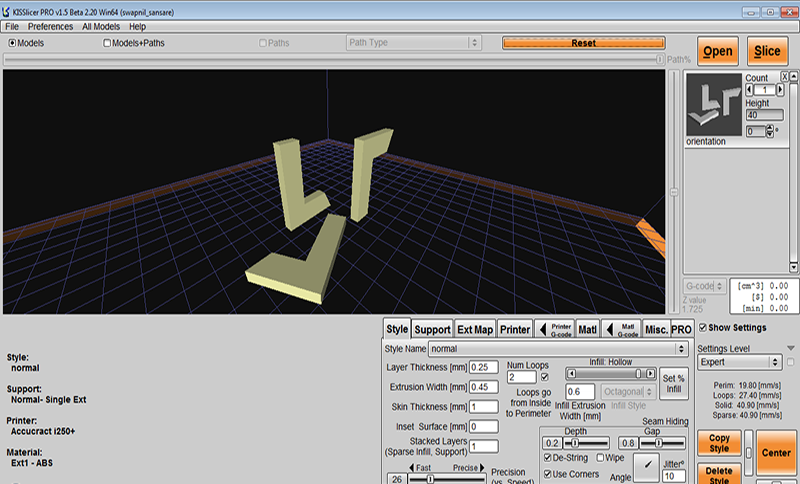
Task: Open the File menu
Action: [12, 27]
